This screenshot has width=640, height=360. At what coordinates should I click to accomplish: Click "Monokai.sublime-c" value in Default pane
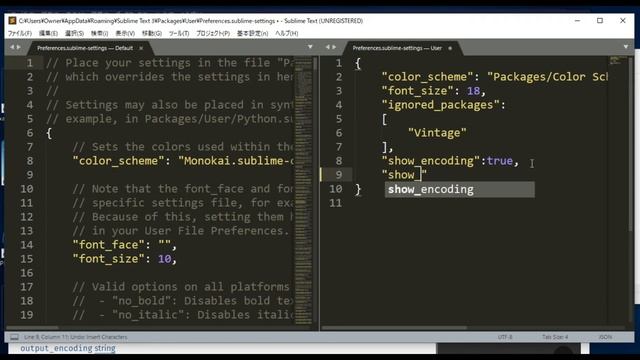click(x=236, y=161)
